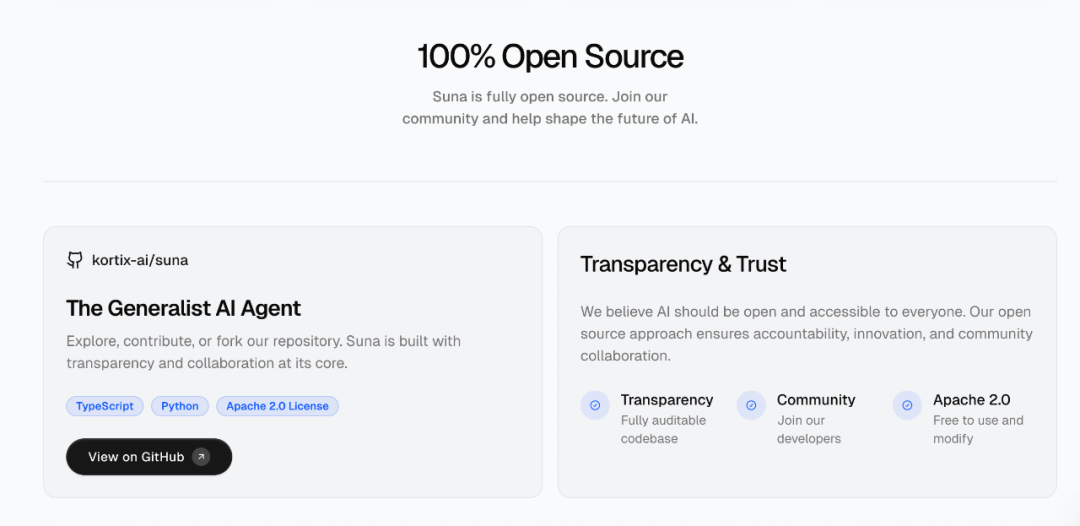1080x526 pixels.
Task: Click the GitHub octocat icon
Action: (74, 260)
